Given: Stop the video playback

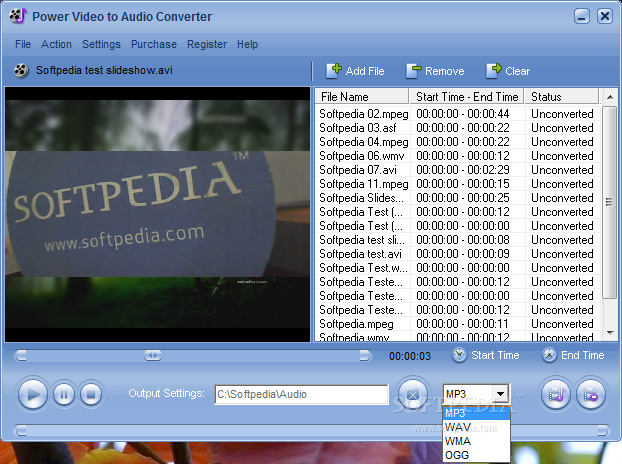Looking at the screenshot, I should point(91,394).
